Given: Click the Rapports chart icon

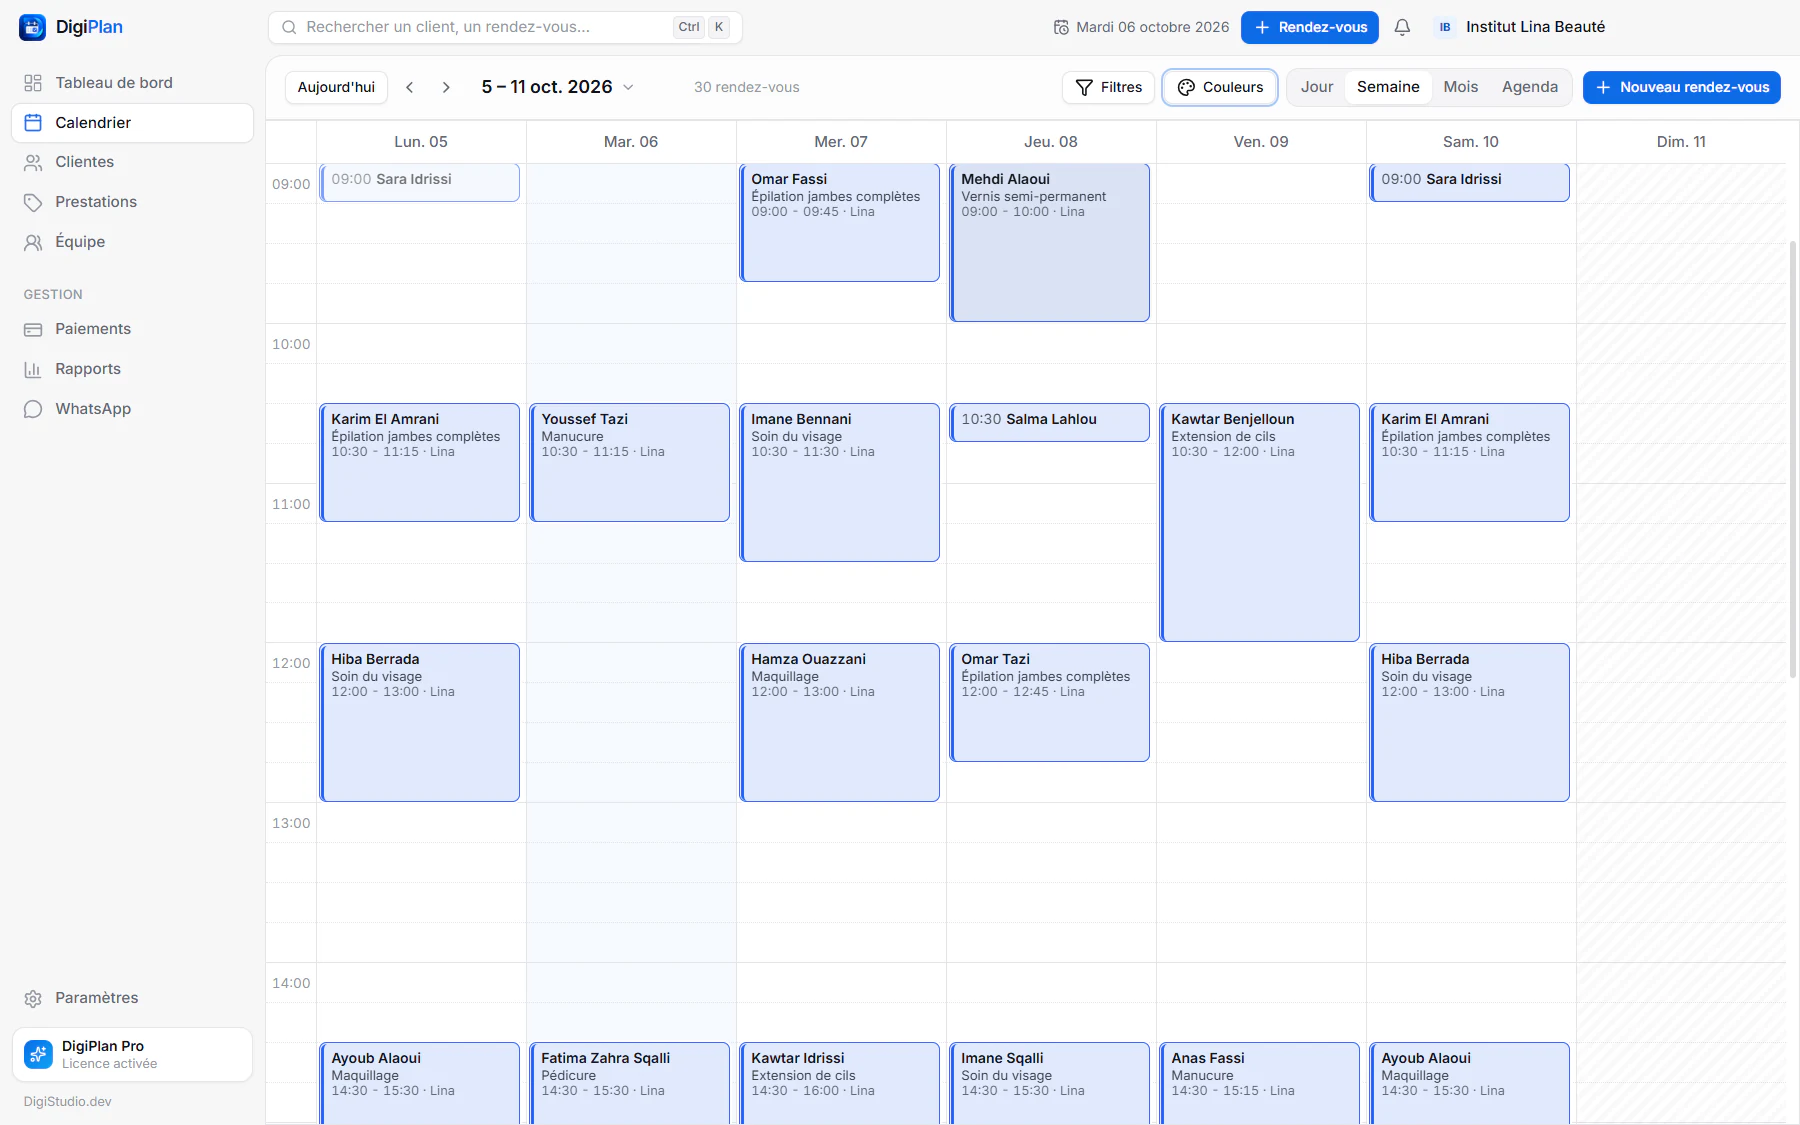Looking at the screenshot, I should click(33, 369).
